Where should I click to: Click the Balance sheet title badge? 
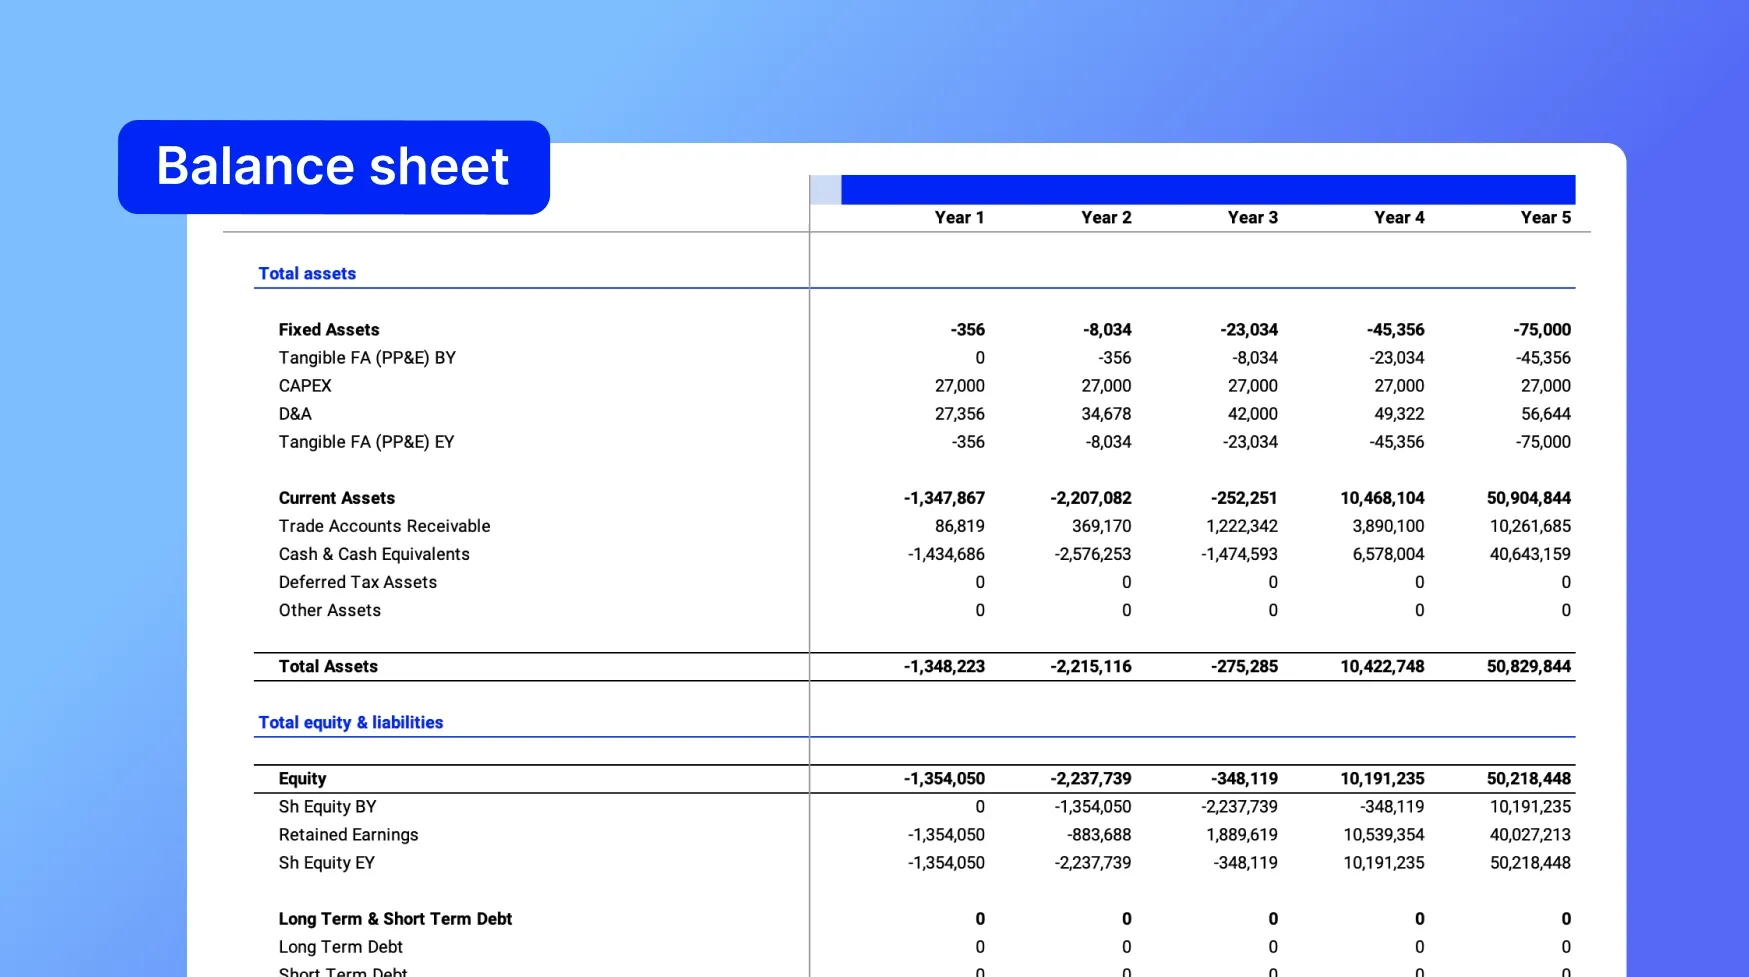click(x=333, y=167)
